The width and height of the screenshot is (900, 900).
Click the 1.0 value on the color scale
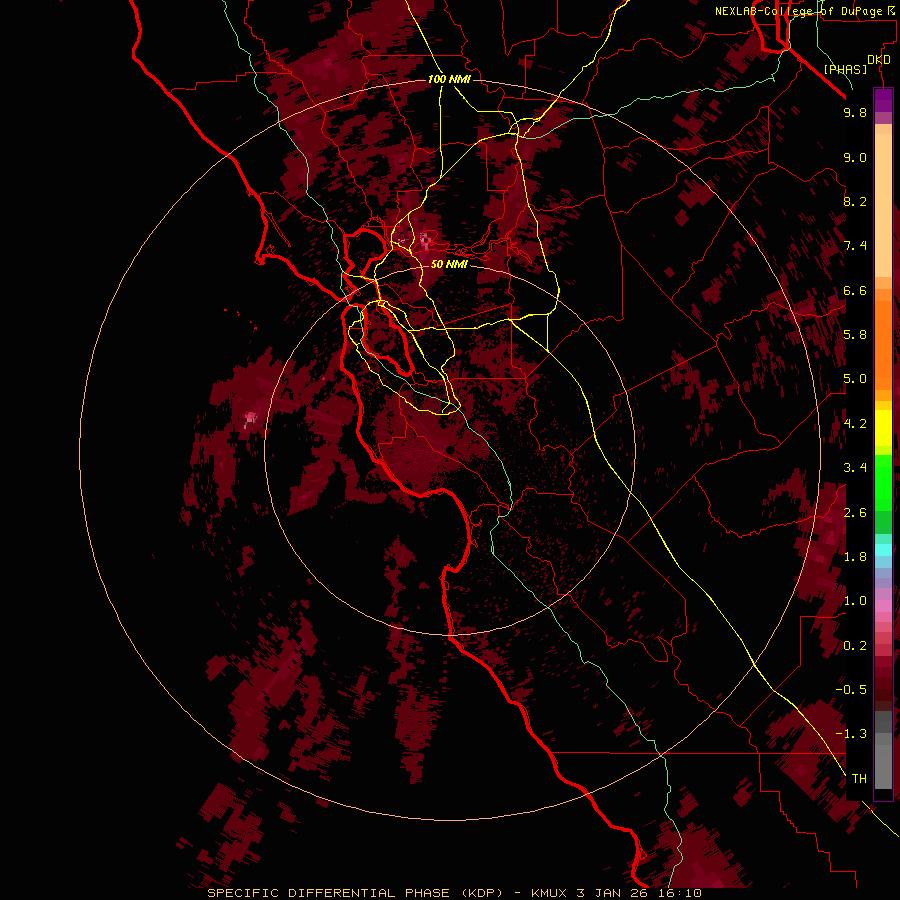pos(855,601)
